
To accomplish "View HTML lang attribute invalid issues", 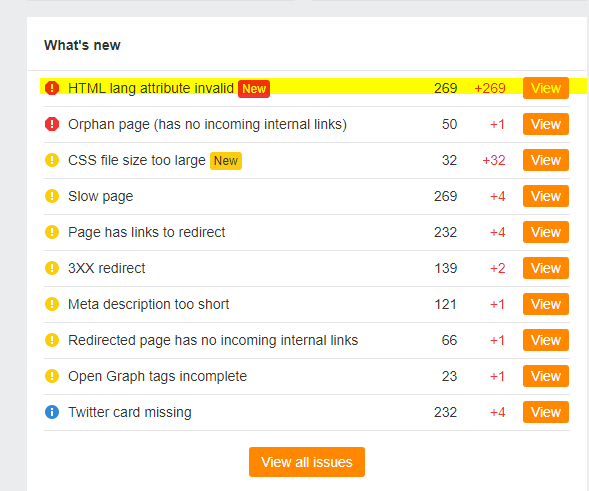I will pyautogui.click(x=545, y=88).
